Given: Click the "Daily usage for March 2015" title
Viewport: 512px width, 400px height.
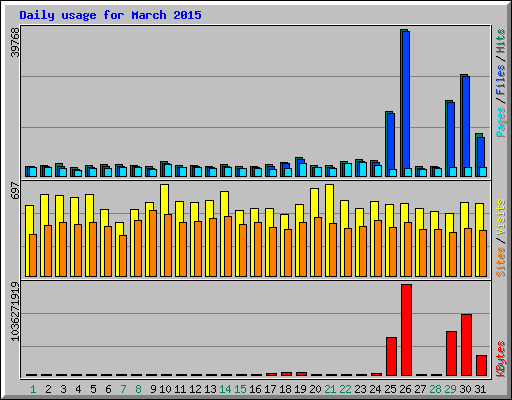Looking at the screenshot, I should 110,15.
